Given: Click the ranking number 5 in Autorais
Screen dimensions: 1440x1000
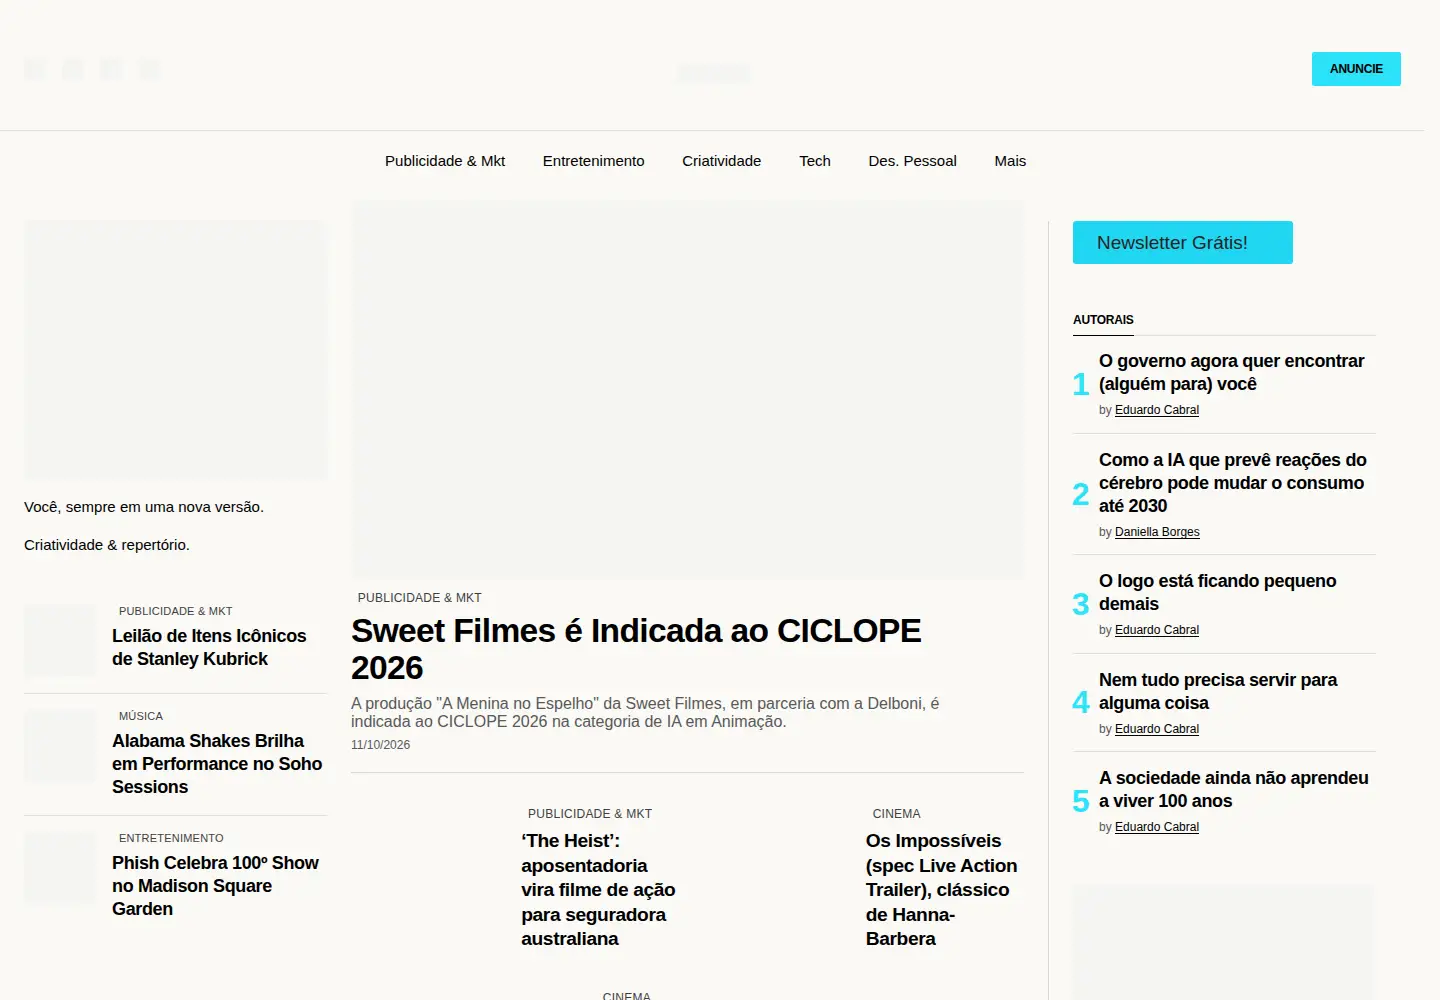Looking at the screenshot, I should pyautogui.click(x=1080, y=801).
